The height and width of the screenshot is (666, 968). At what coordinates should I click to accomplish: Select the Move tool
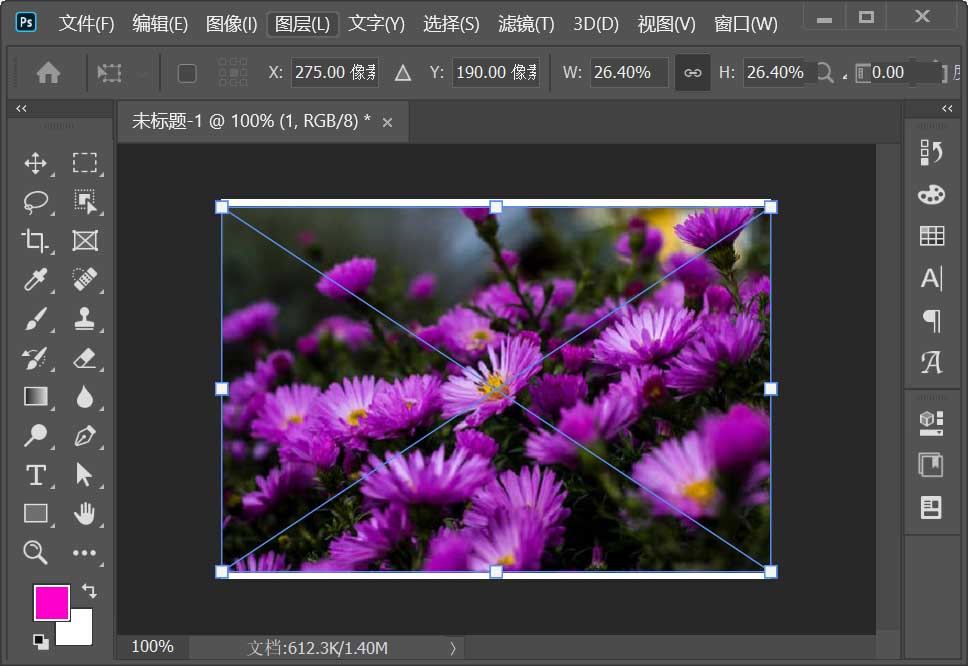(36, 163)
